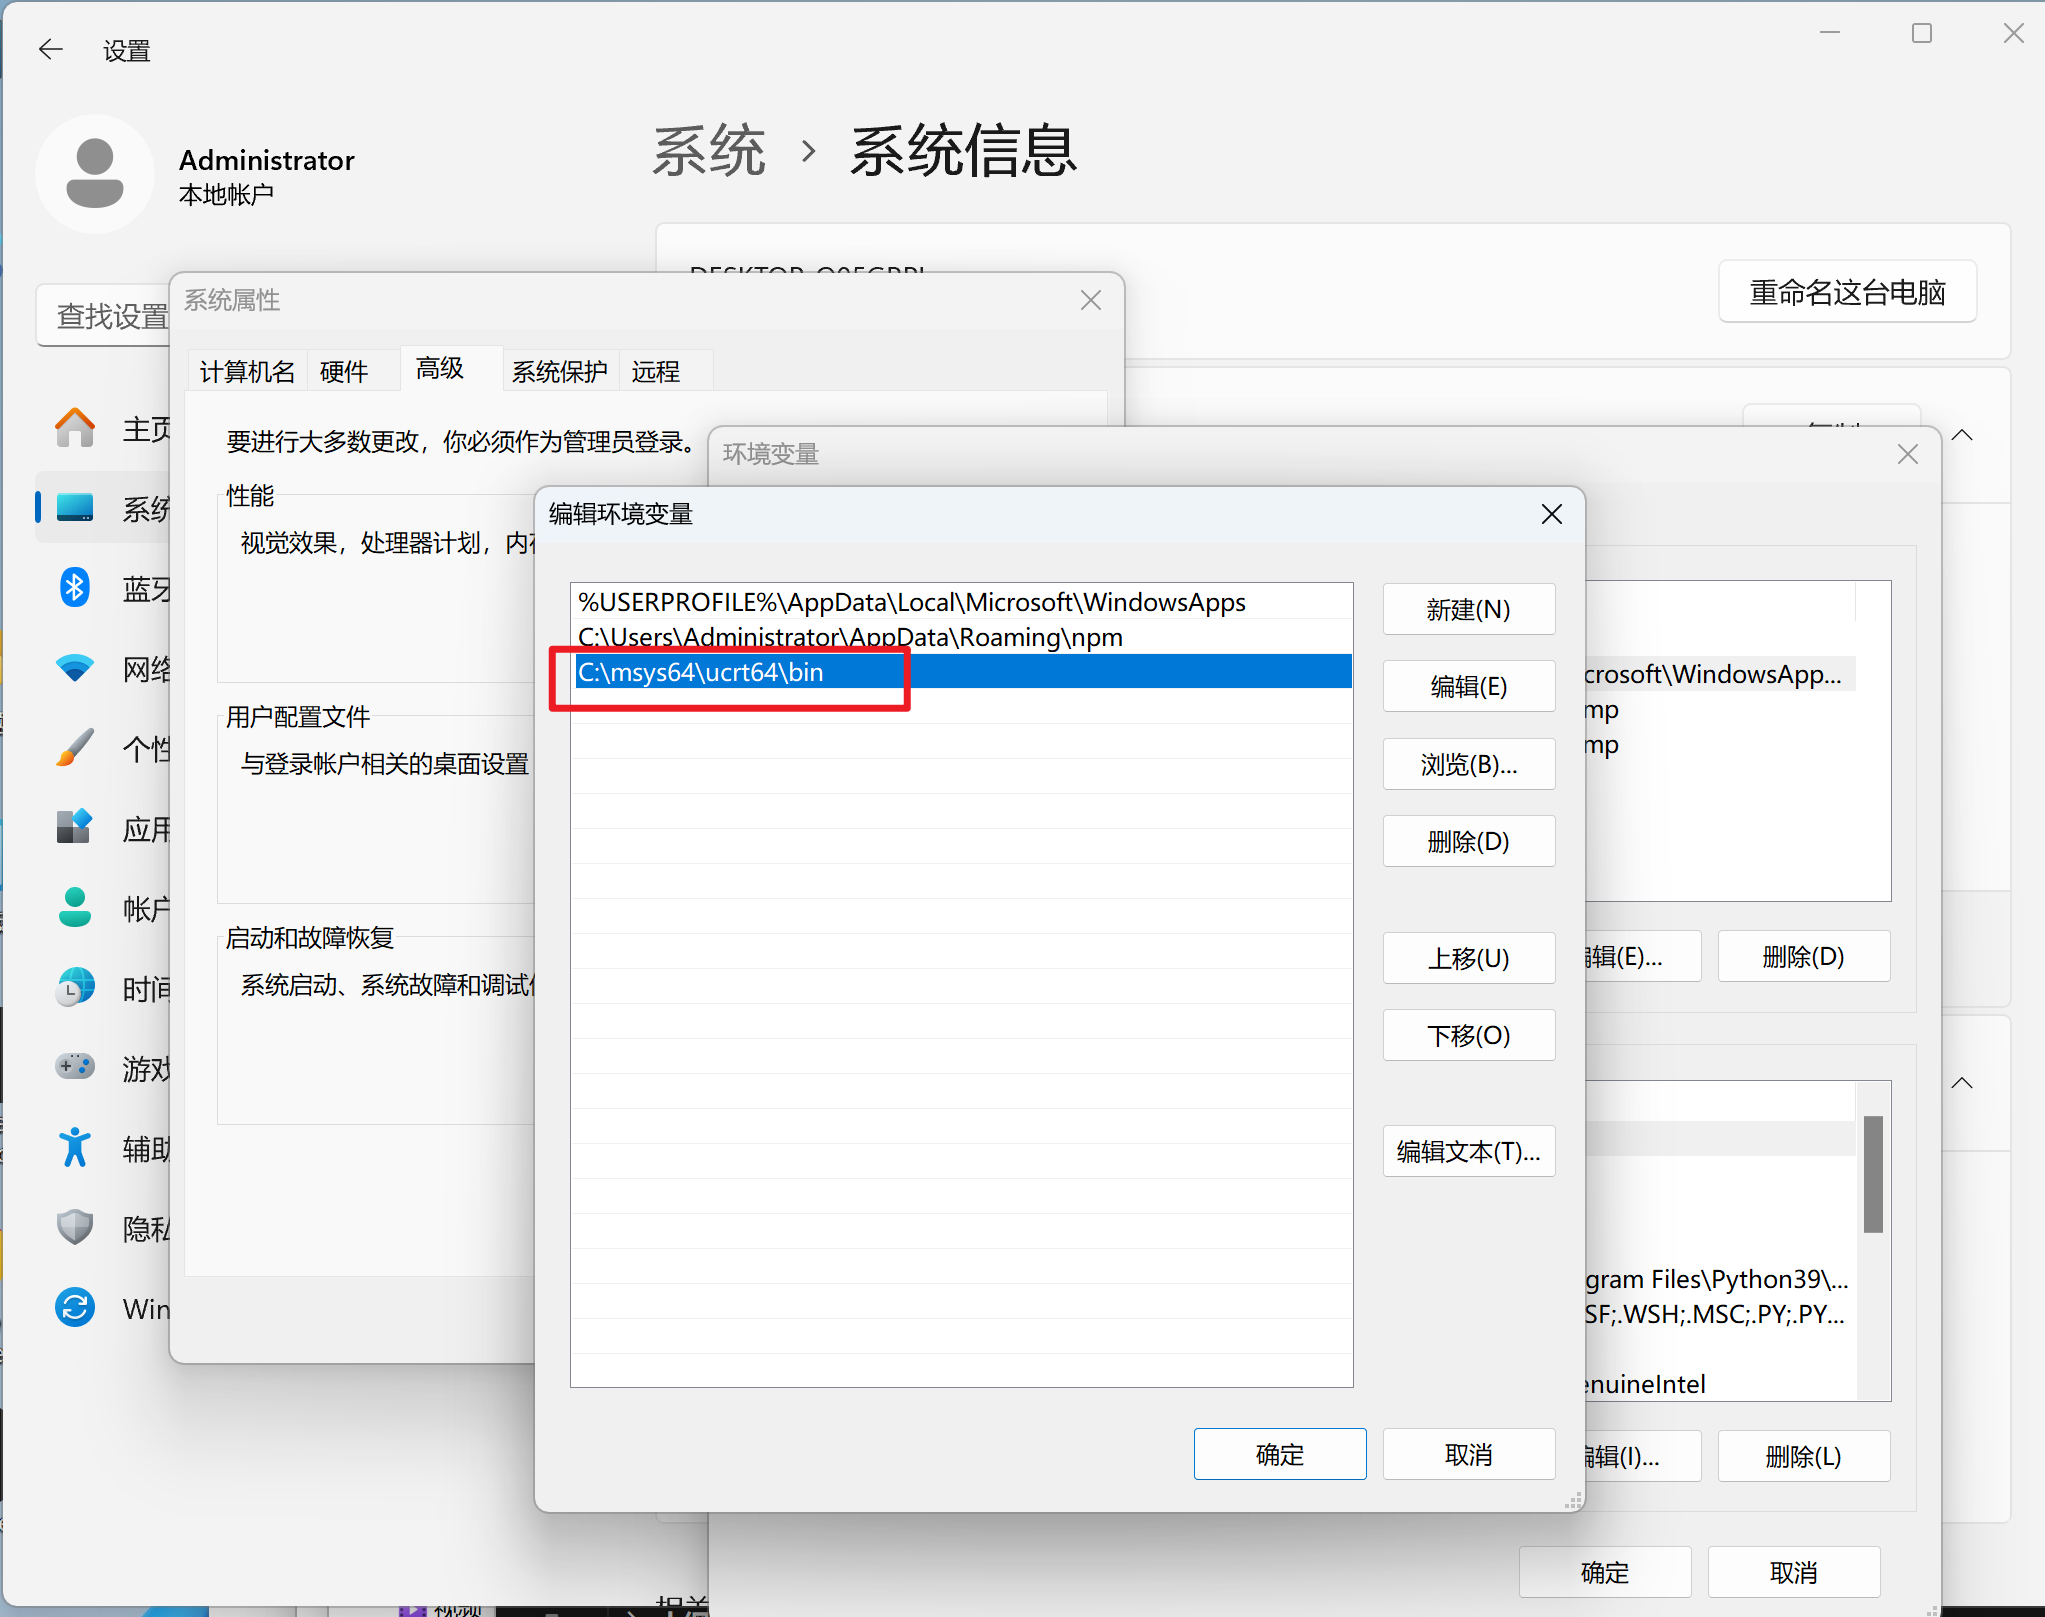Image resolution: width=2045 pixels, height=1617 pixels.
Task: Select WindowsApp... user variable row
Action: [x=1720, y=674]
